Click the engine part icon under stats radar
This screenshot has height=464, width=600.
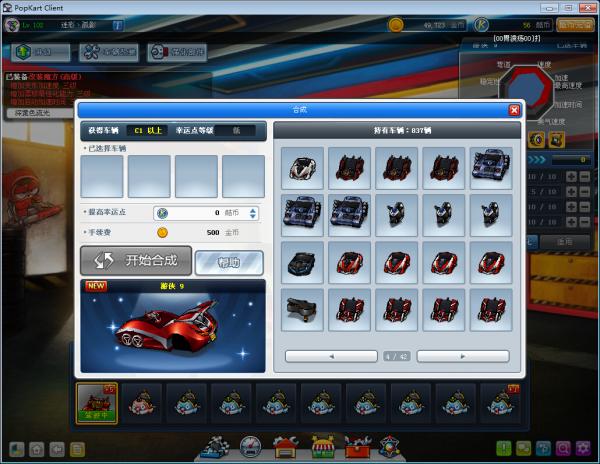point(557,140)
